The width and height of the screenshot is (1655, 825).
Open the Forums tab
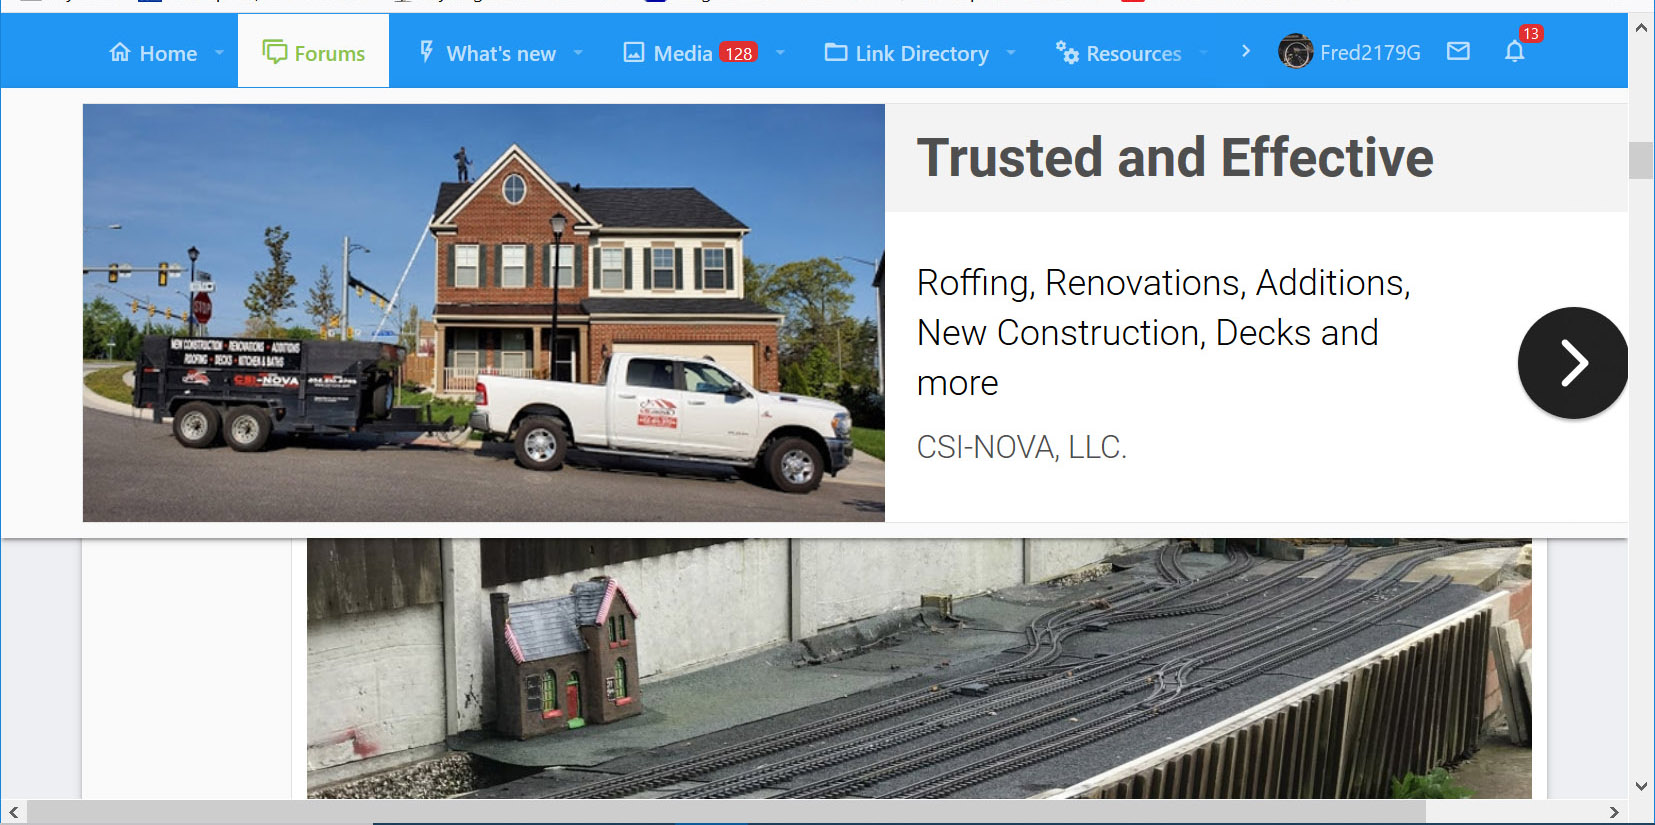[313, 52]
